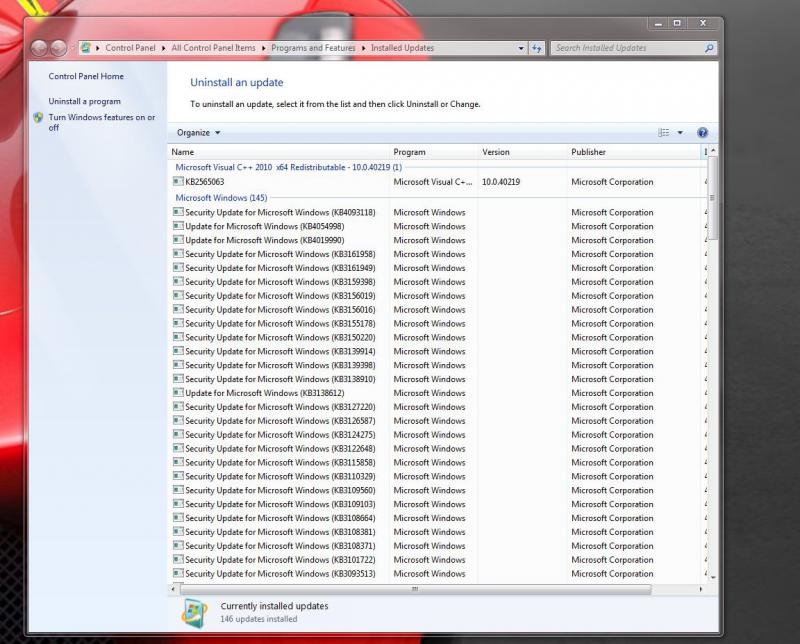Screen dimensions: 800x644
Task: Click the Uninstall a program link
Action: click(x=84, y=102)
